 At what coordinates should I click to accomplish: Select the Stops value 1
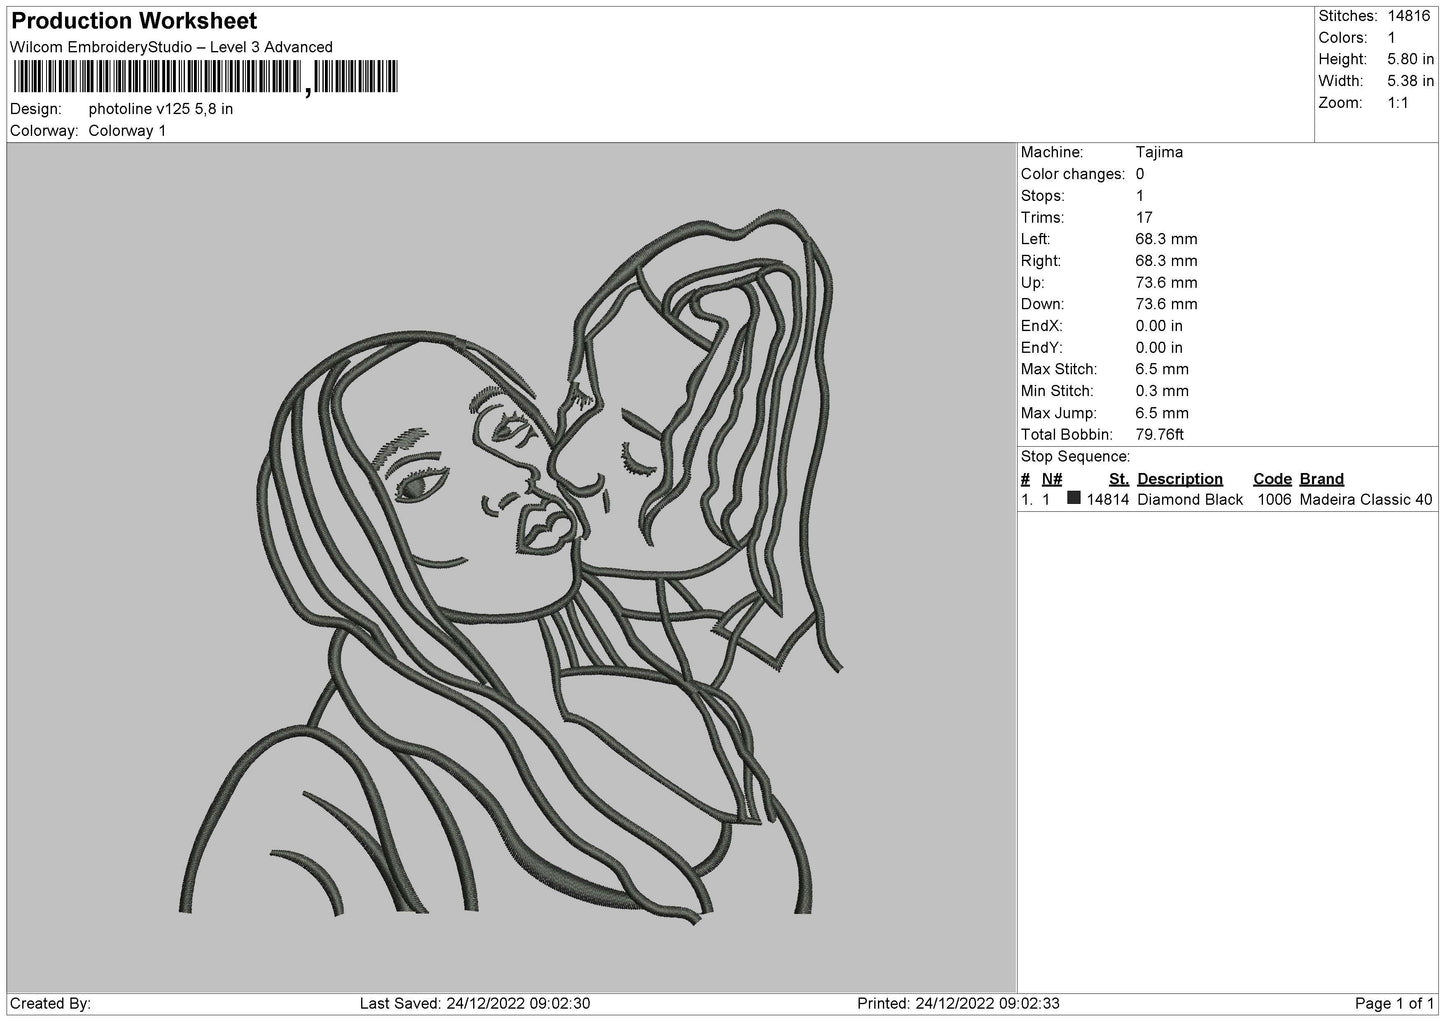(1140, 196)
